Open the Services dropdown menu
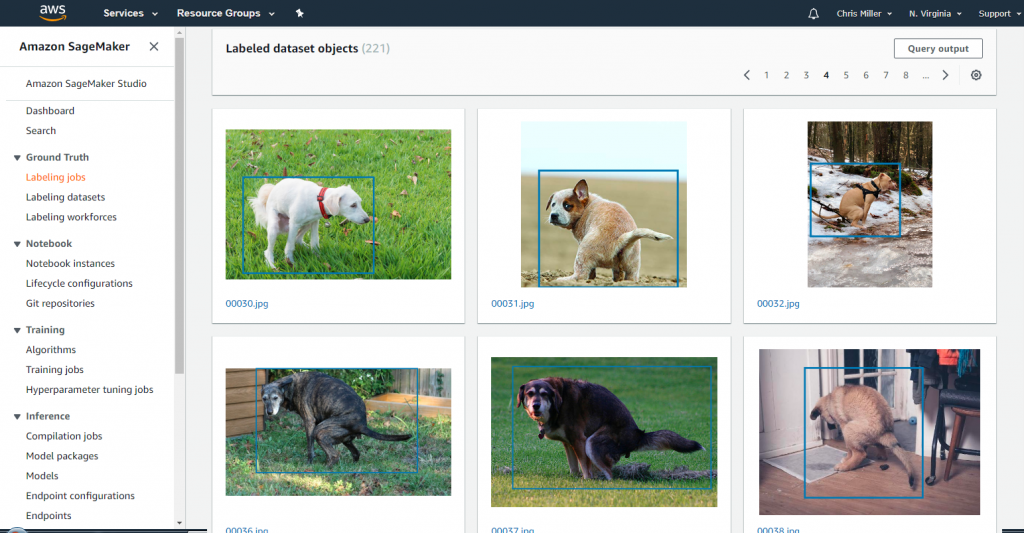Screen dimensions: 1024x533 (x=131, y=13)
